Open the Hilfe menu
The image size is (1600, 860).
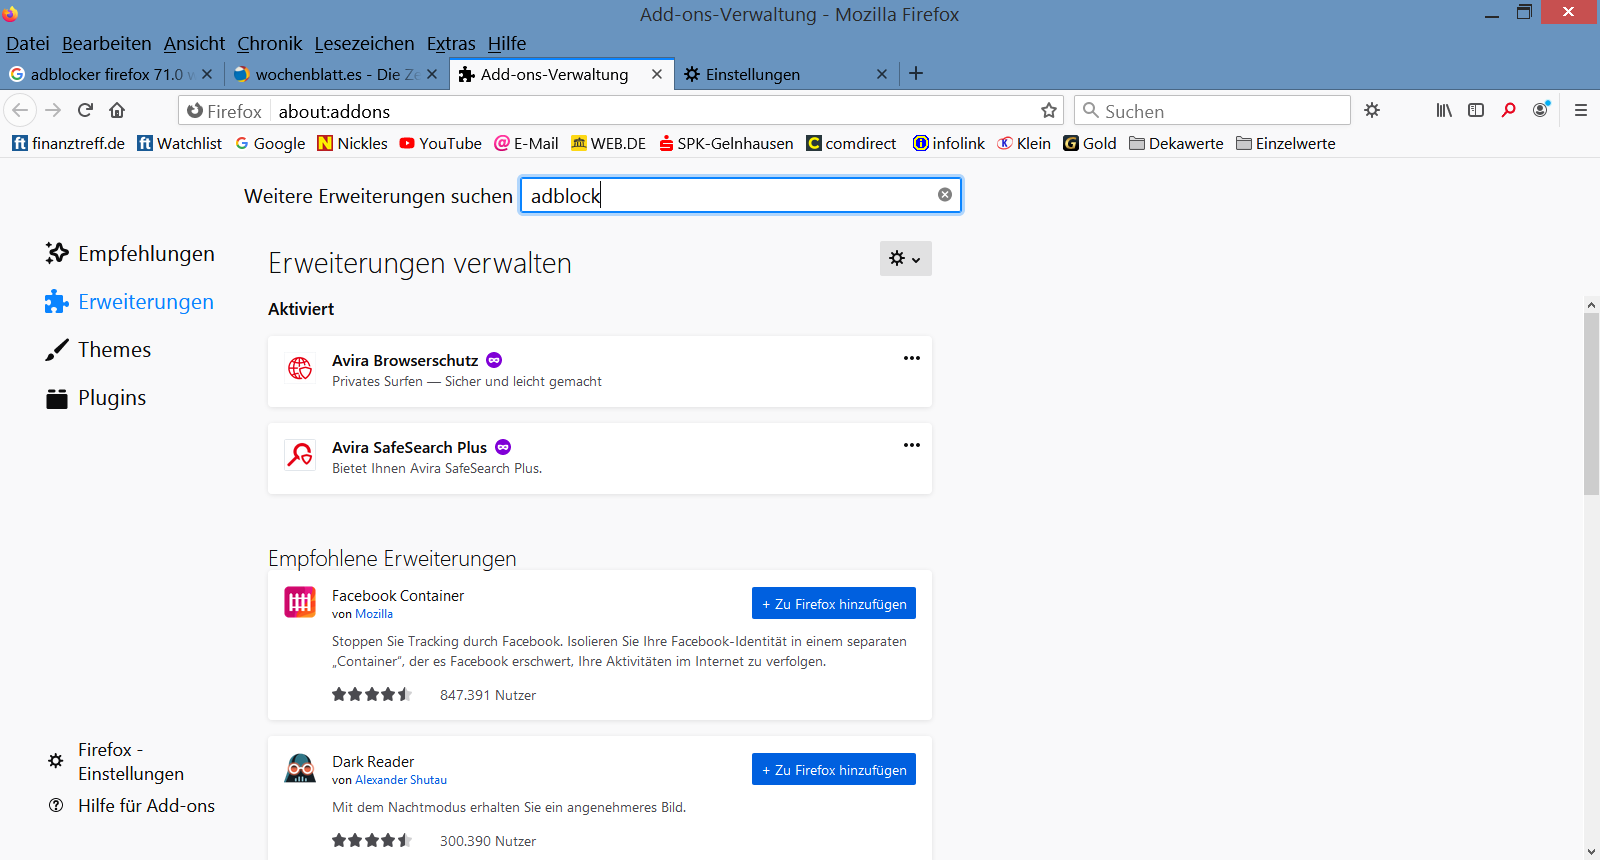point(507,44)
